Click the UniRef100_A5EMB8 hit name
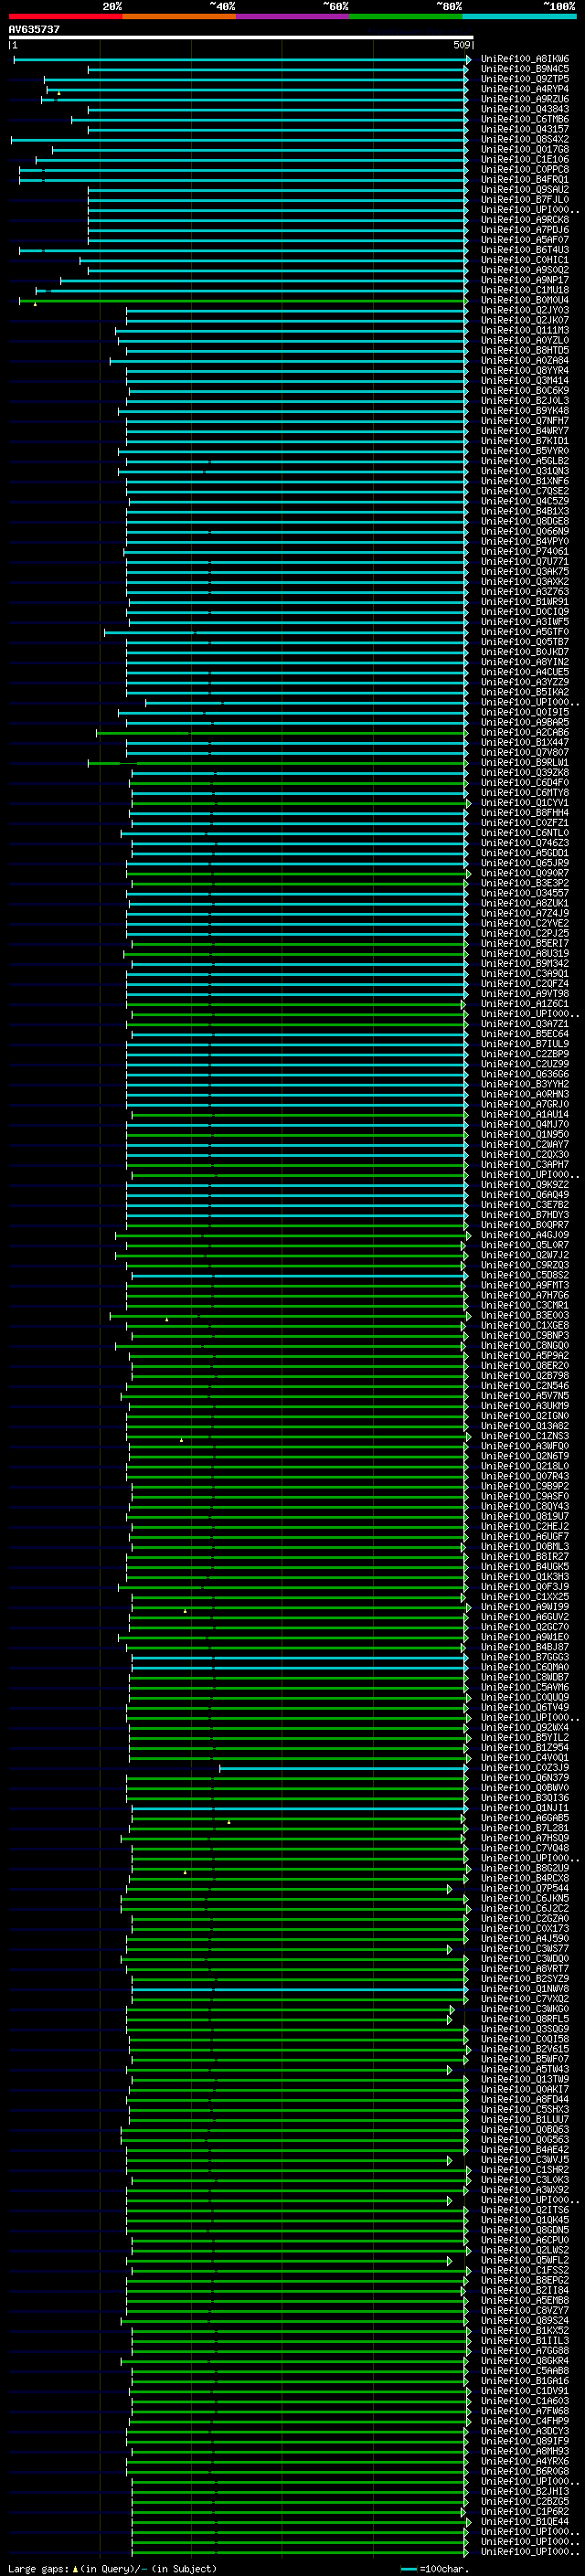This screenshot has width=585, height=2576. tap(525, 2301)
